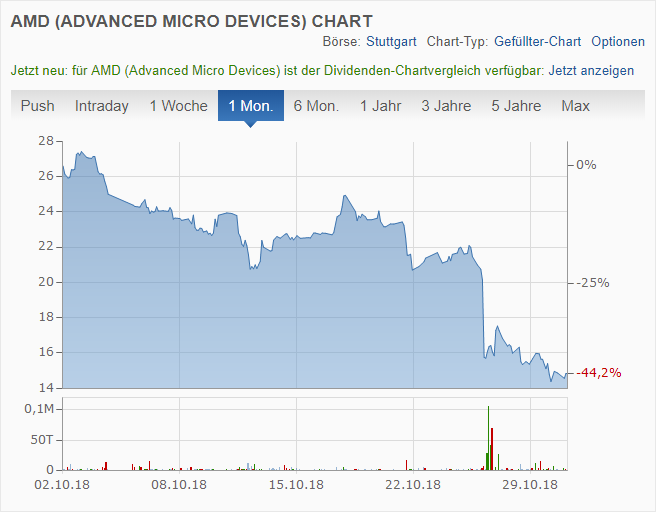Click the AMD (Advanced Micro Devices) Chart heading

pyautogui.click(x=191, y=21)
